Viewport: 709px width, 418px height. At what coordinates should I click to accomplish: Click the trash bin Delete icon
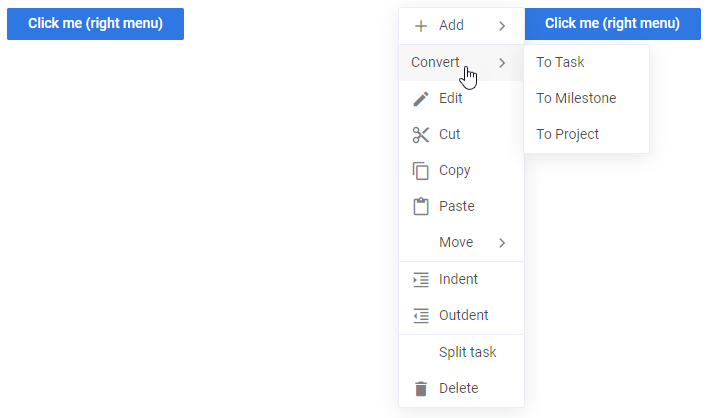tap(421, 388)
